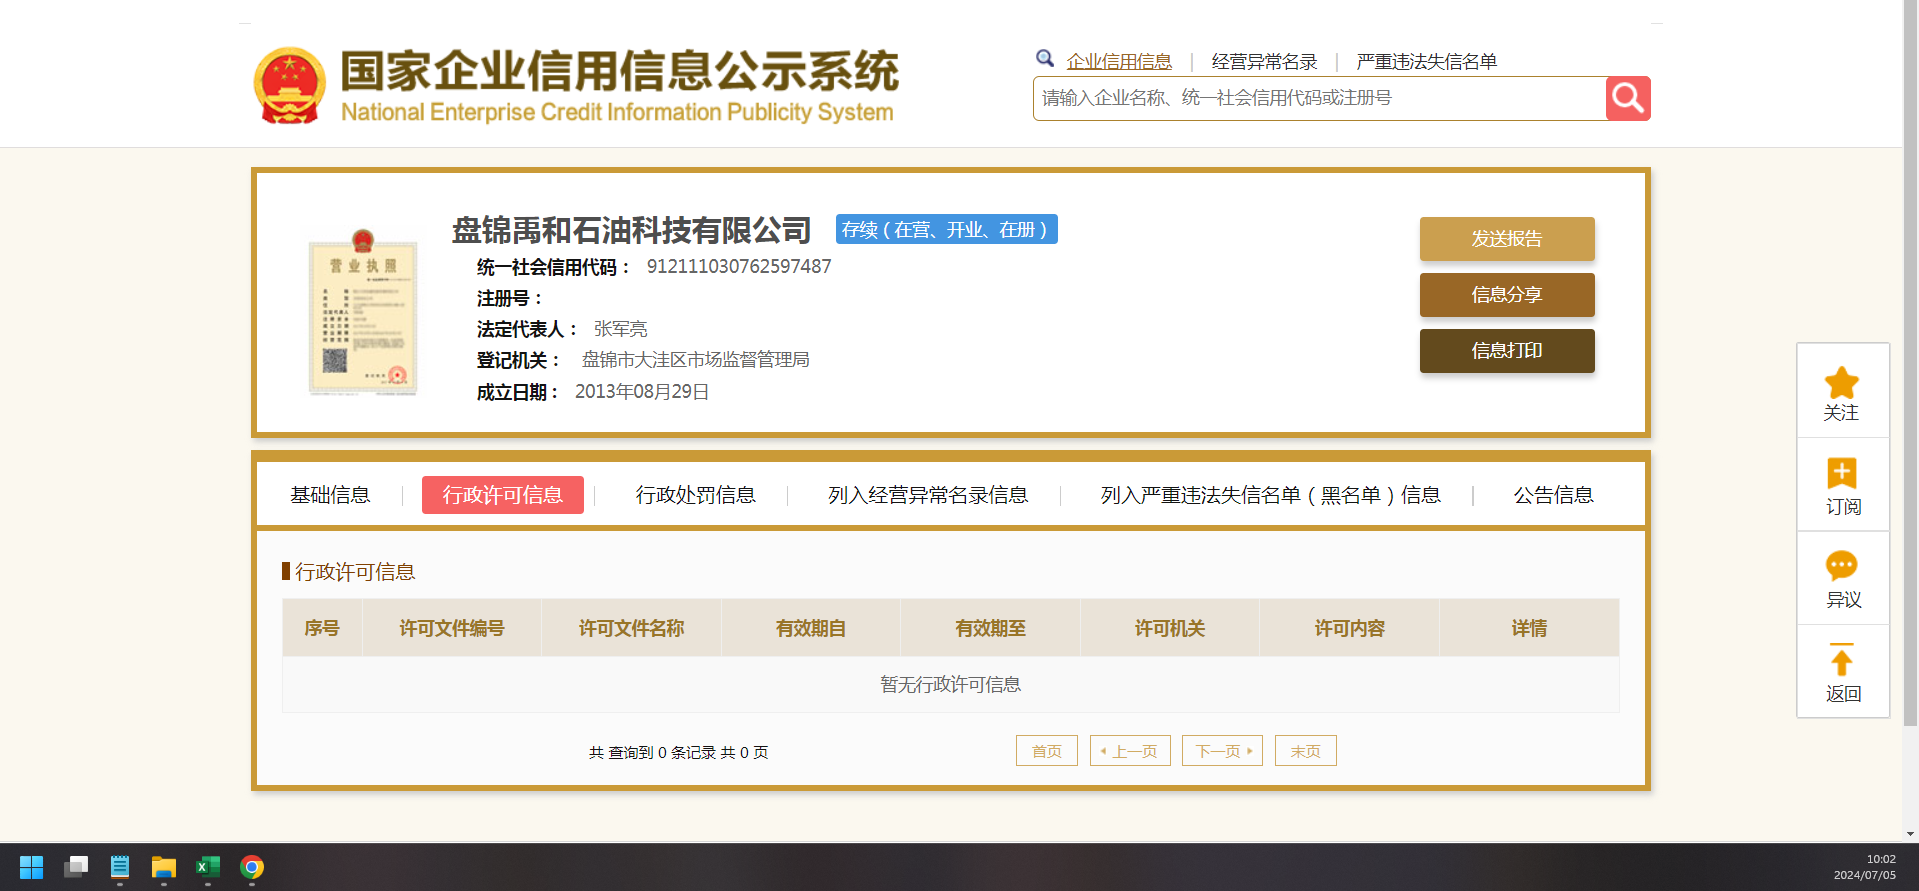Open File Explorer from the taskbar

pos(164,867)
